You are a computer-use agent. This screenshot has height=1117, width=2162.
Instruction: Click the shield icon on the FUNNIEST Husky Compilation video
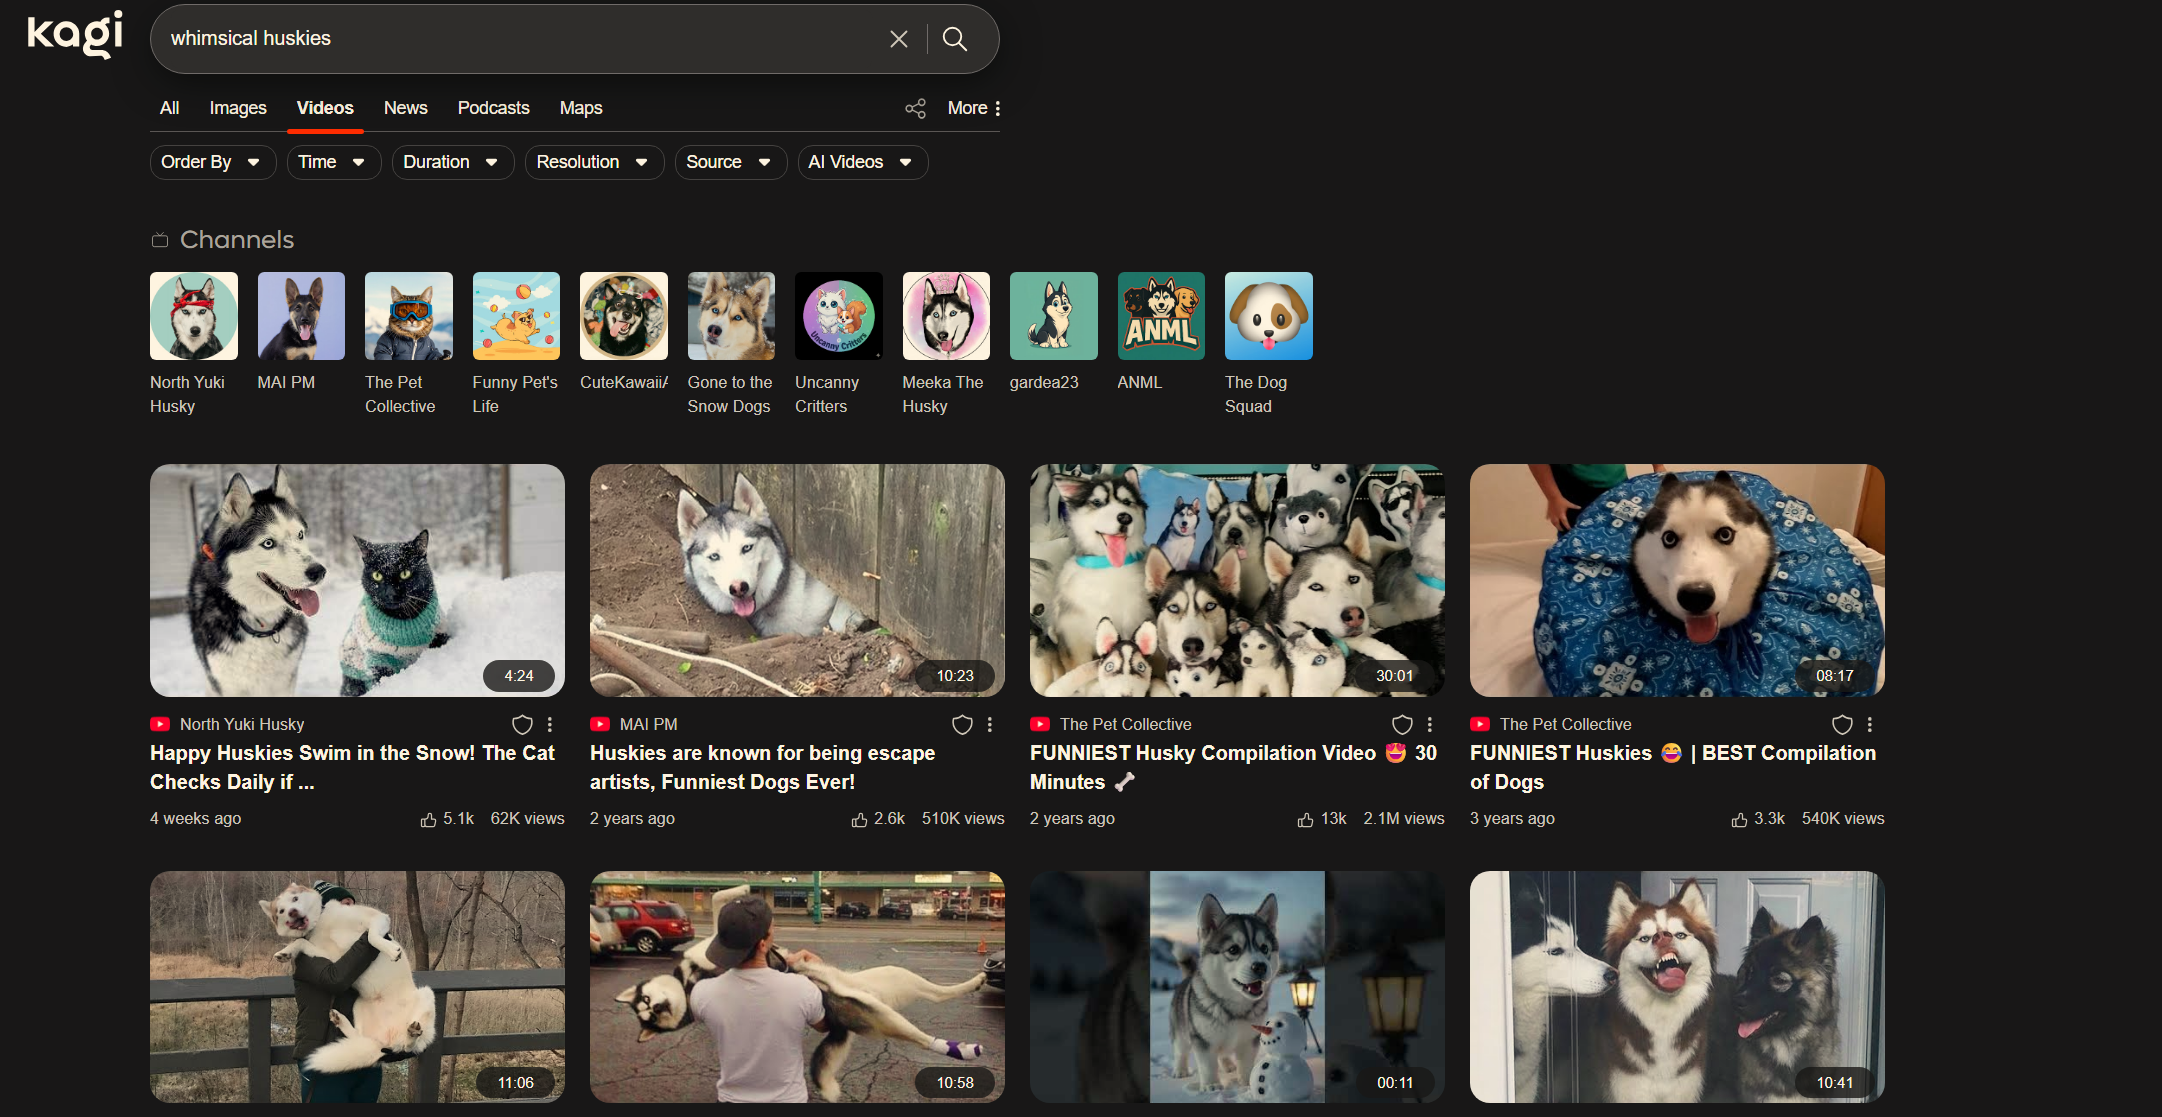(1402, 725)
